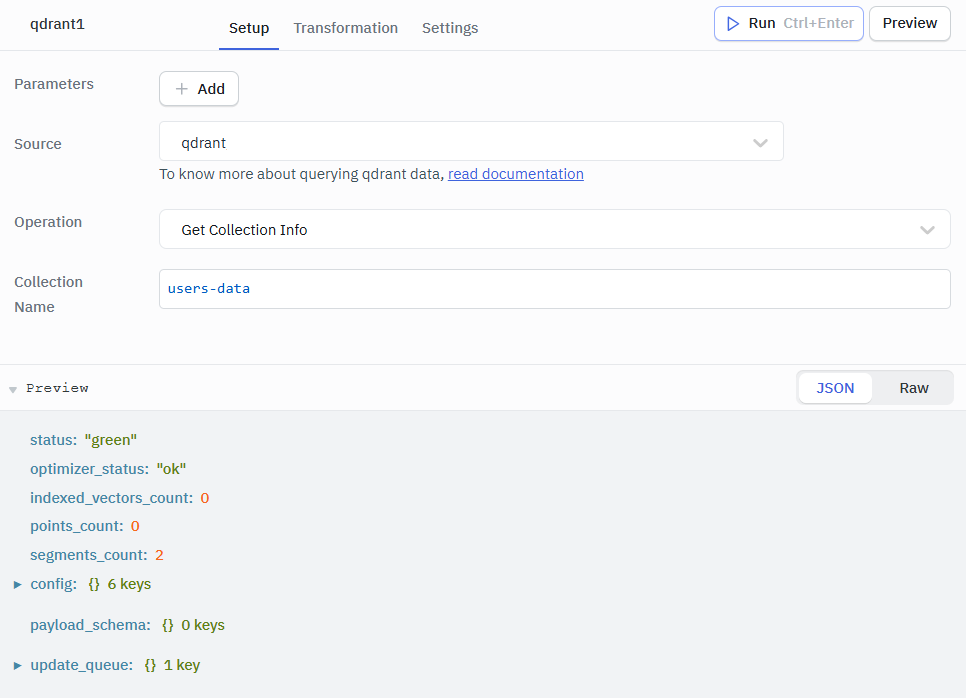Click the qdrant1 query name

coord(57,24)
